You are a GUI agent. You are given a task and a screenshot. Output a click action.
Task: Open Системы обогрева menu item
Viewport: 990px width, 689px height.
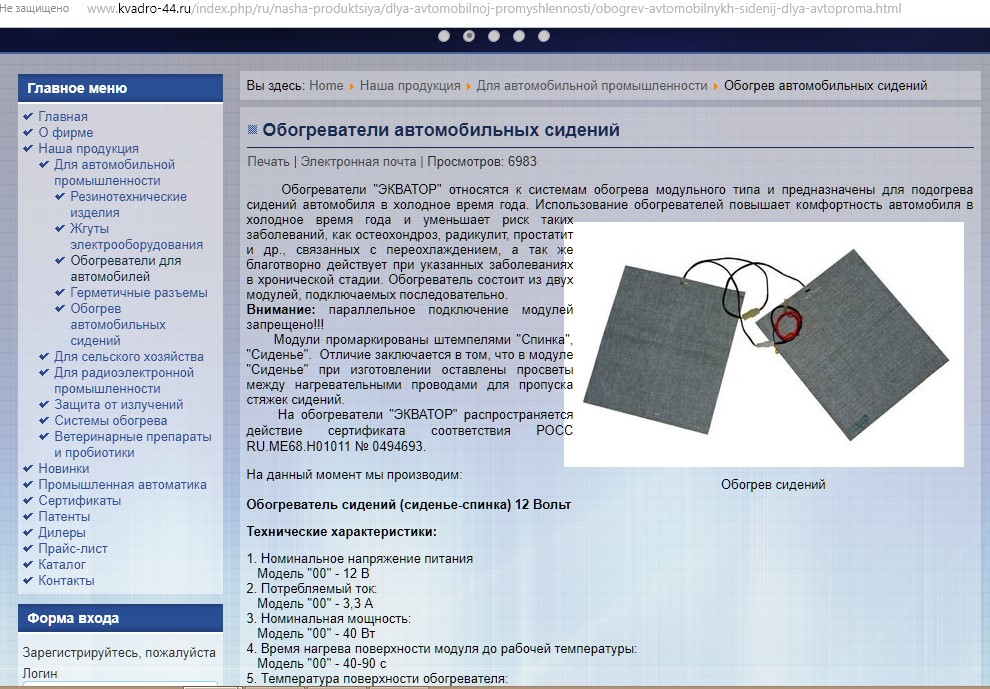click(x=110, y=421)
